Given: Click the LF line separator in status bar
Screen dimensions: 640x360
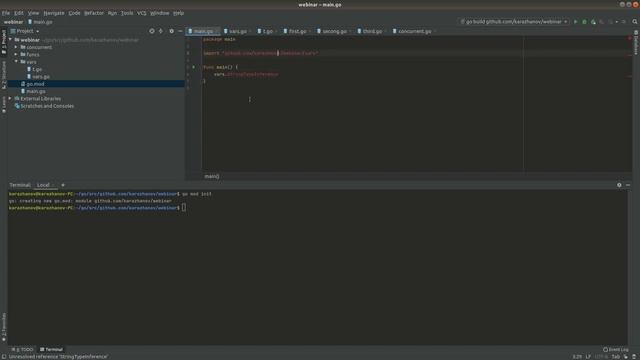Looking at the screenshot, I should point(588,357).
